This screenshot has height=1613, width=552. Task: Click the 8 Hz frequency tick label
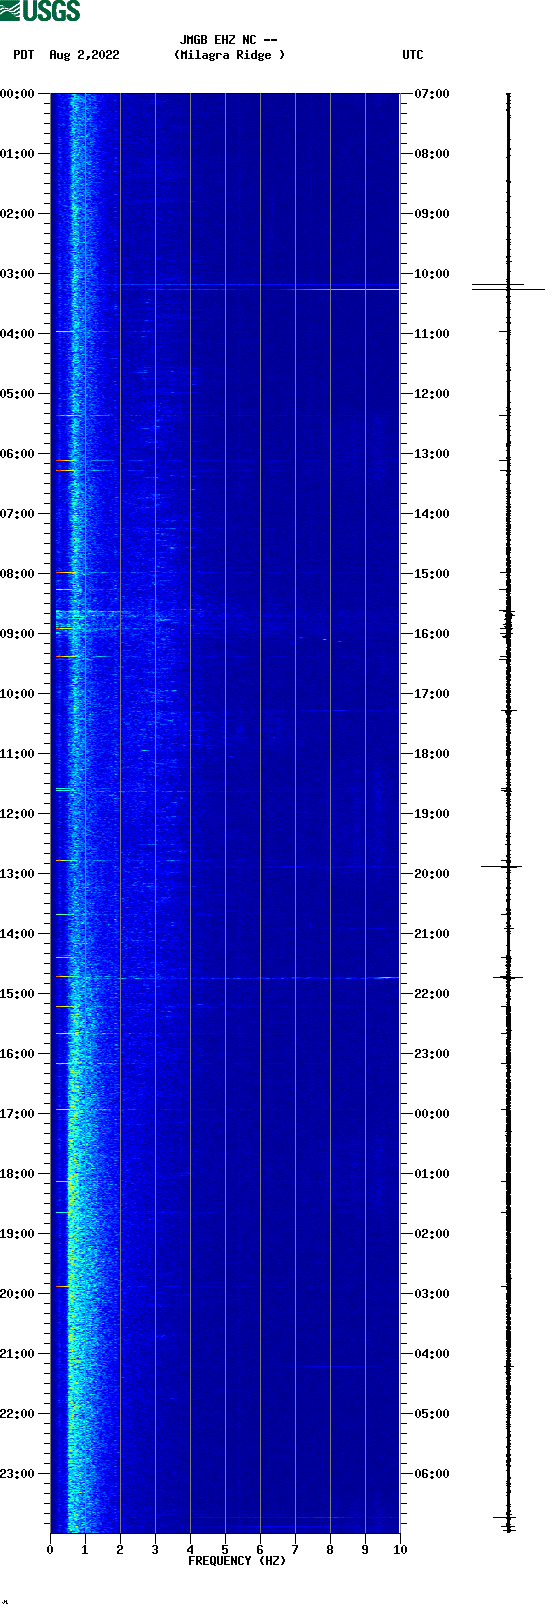click(330, 1550)
